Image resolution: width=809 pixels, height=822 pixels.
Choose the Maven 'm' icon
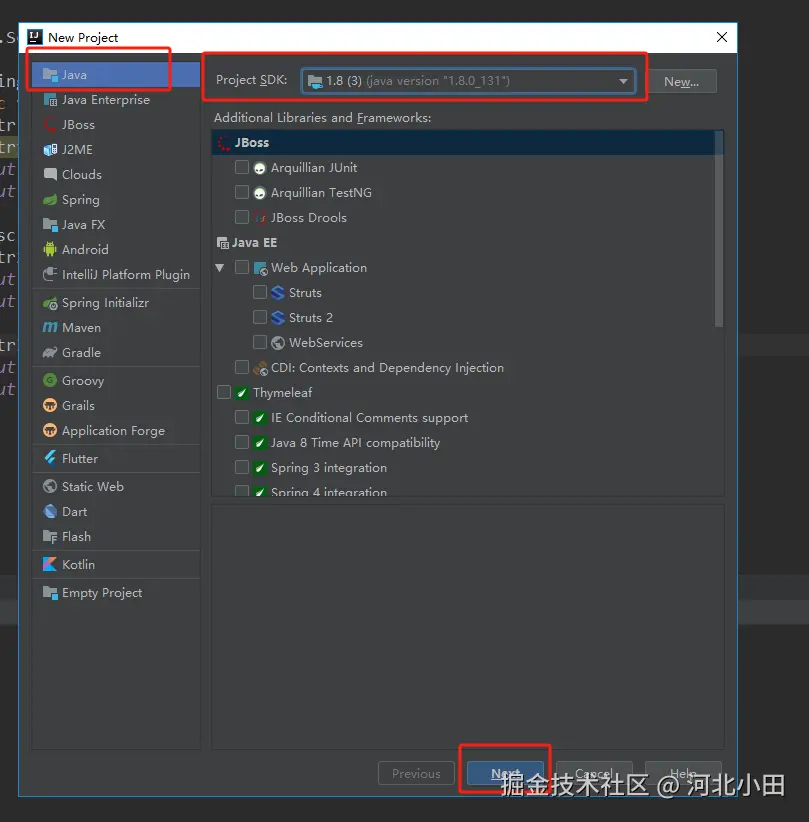pyautogui.click(x=50, y=328)
